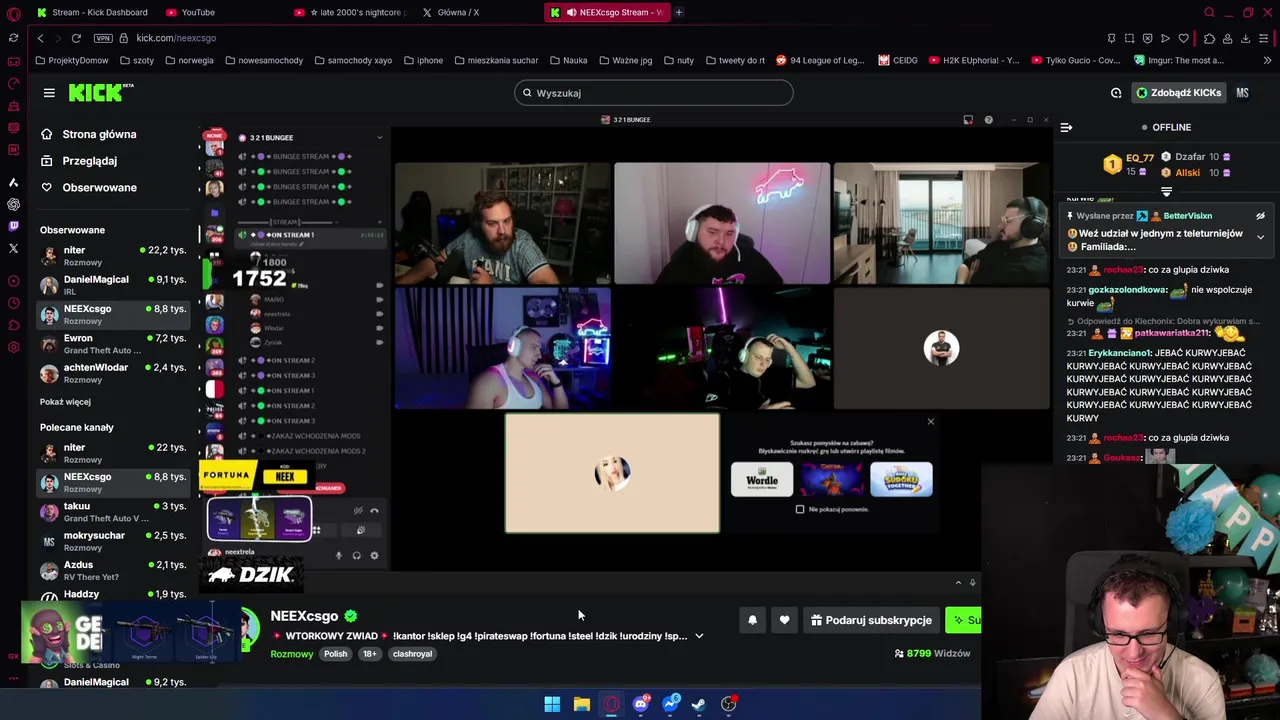
Task: Mute microphone icon in Discord panel
Action: coord(338,555)
